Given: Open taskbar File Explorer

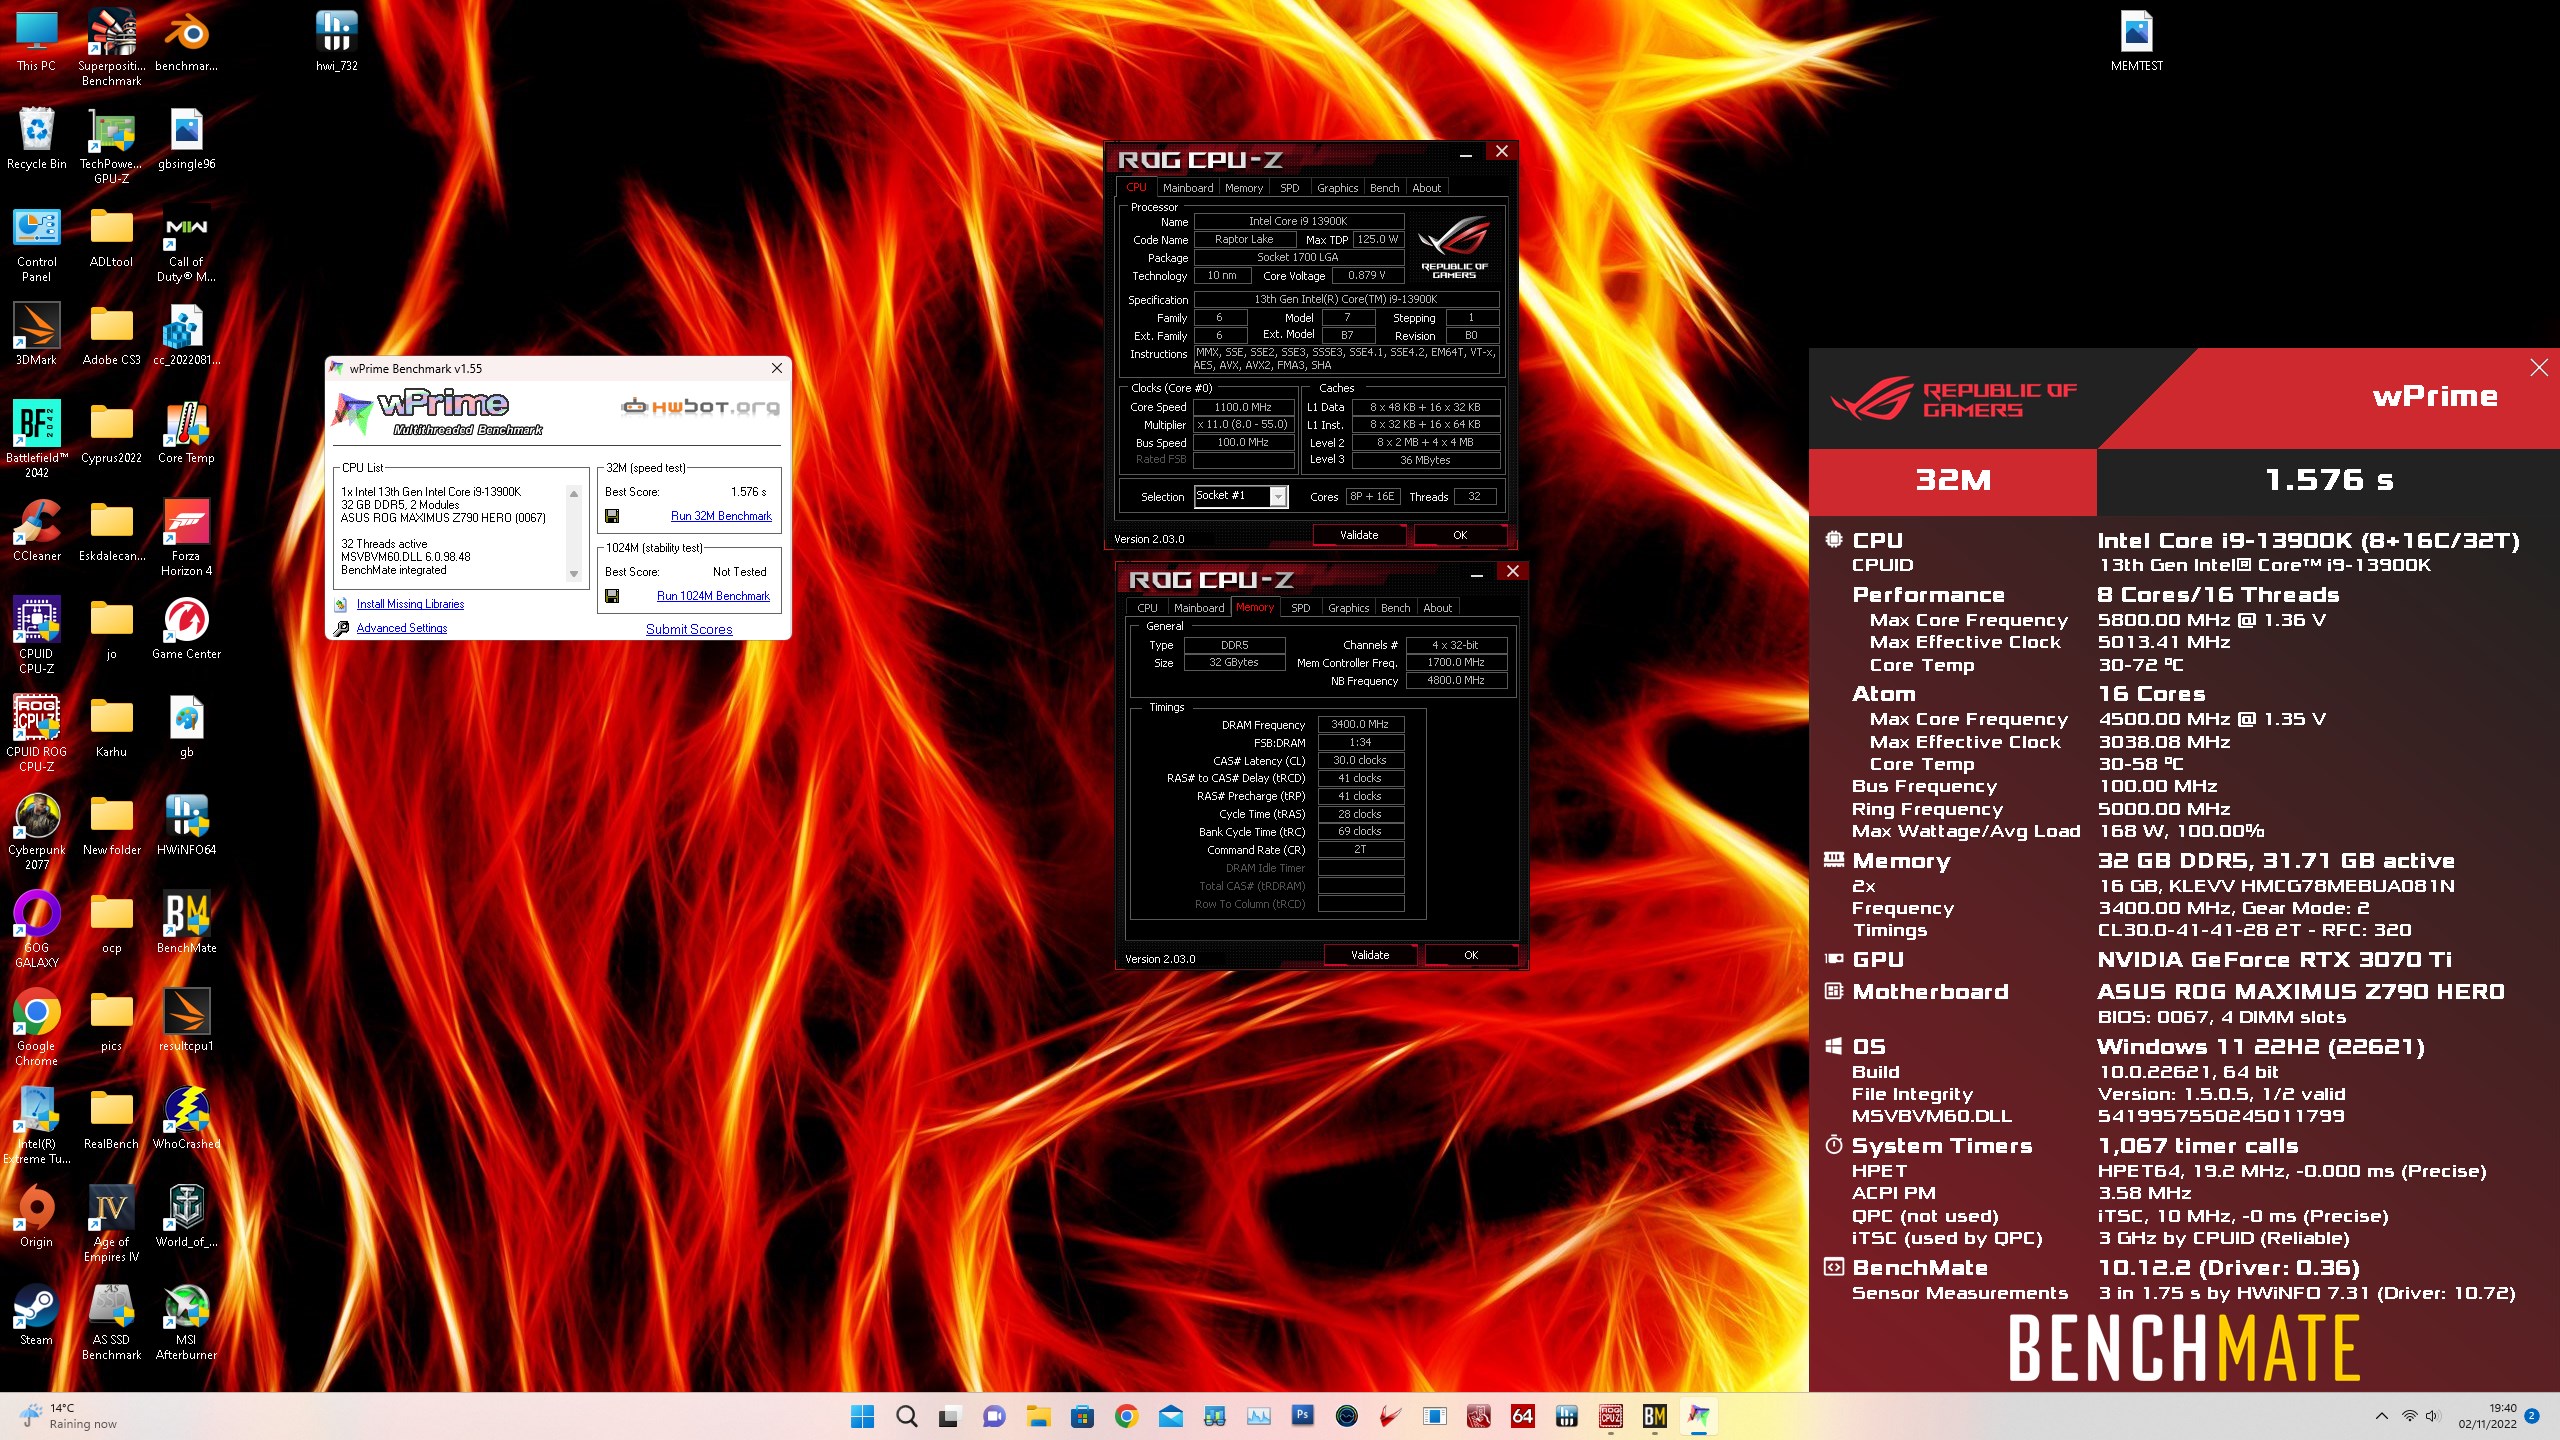Looking at the screenshot, I should (1038, 1415).
